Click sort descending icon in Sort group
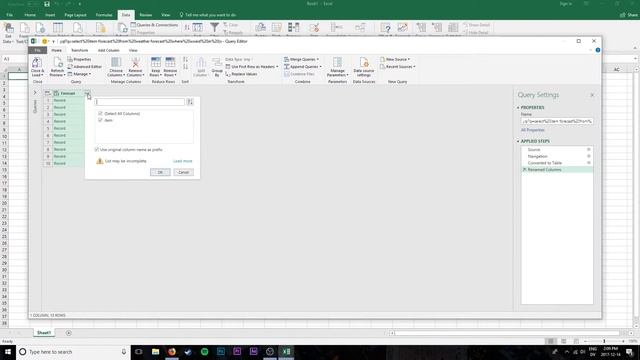 pos(185,67)
